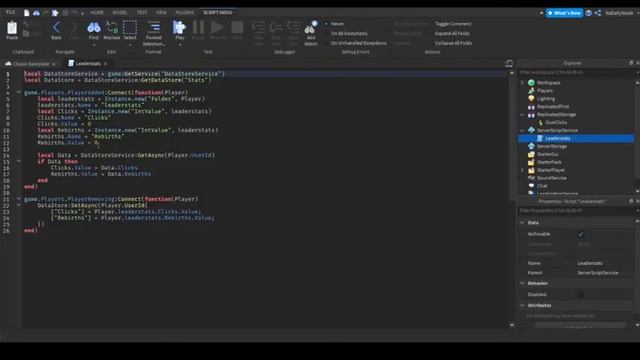
Task: Collapse the fold arrow at code line 21
Action: [x=19, y=199]
